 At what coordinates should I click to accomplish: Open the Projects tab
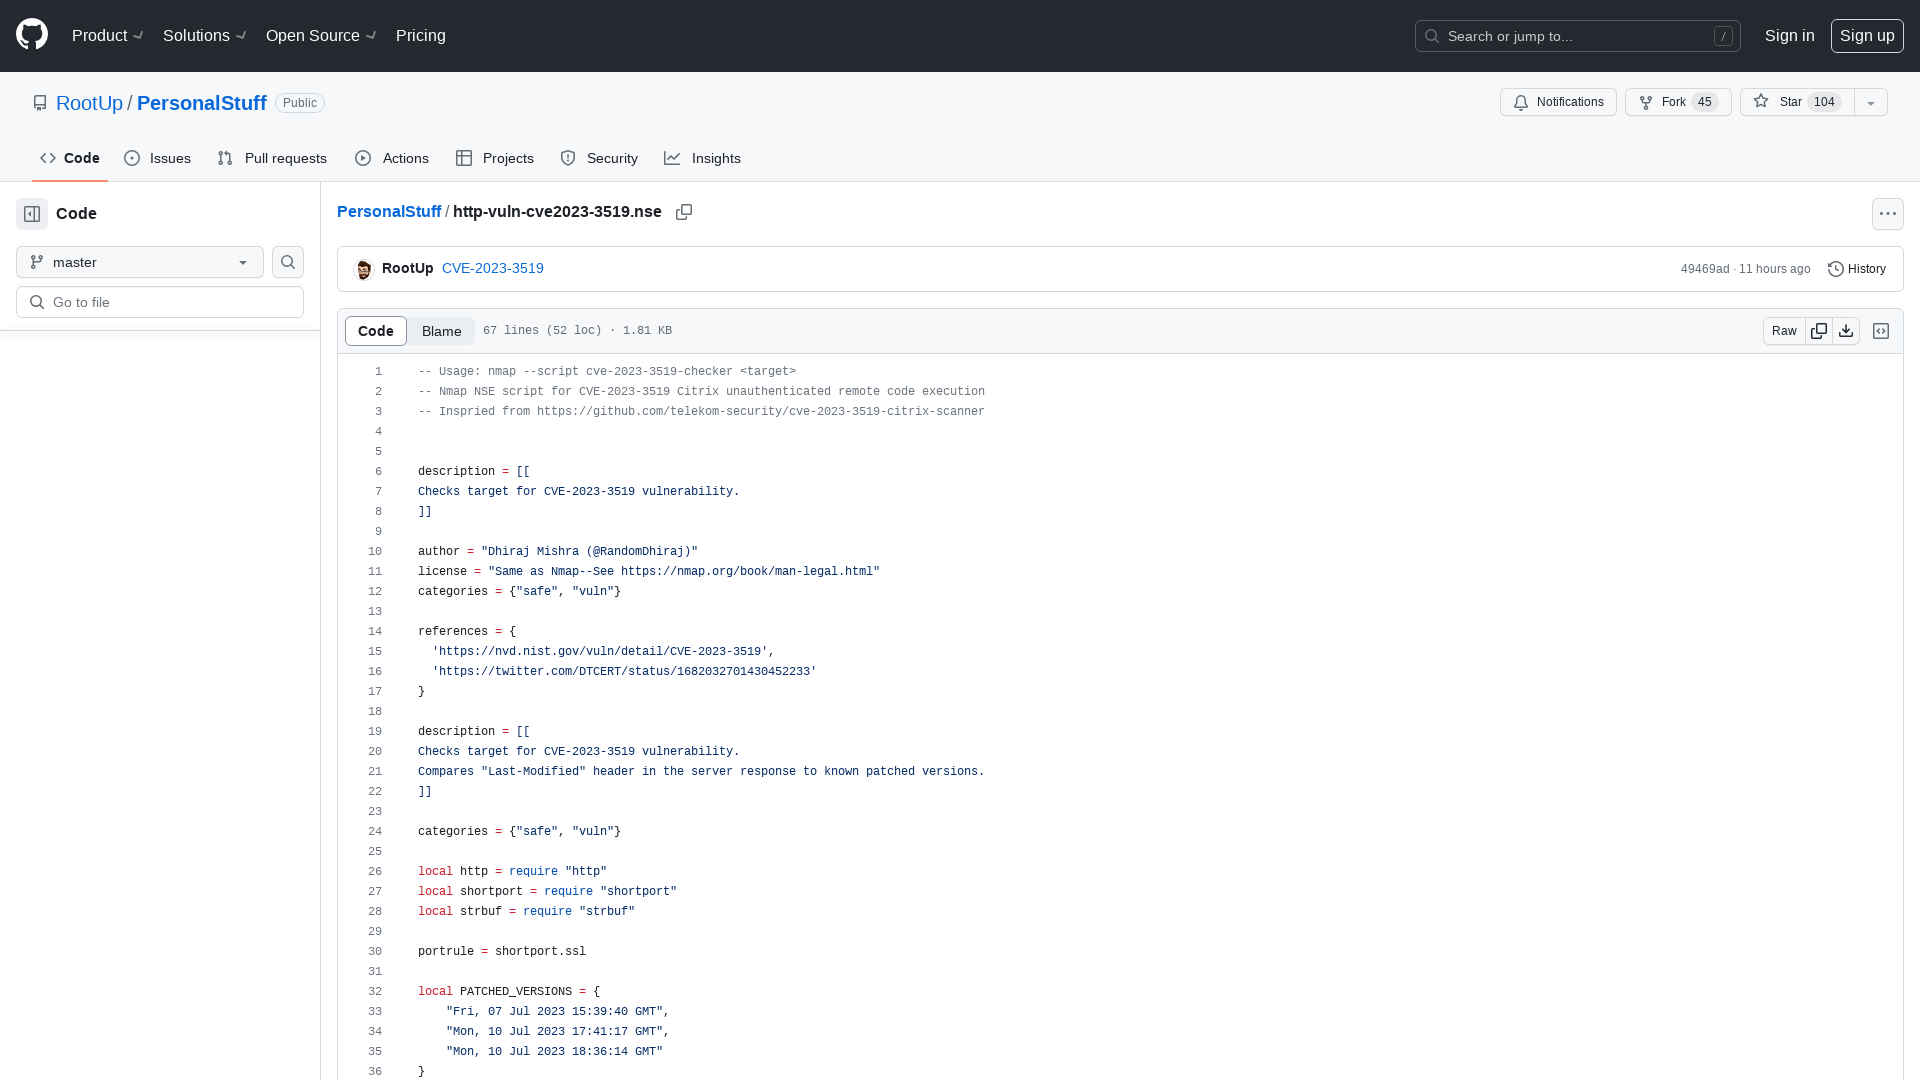coord(495,158)
